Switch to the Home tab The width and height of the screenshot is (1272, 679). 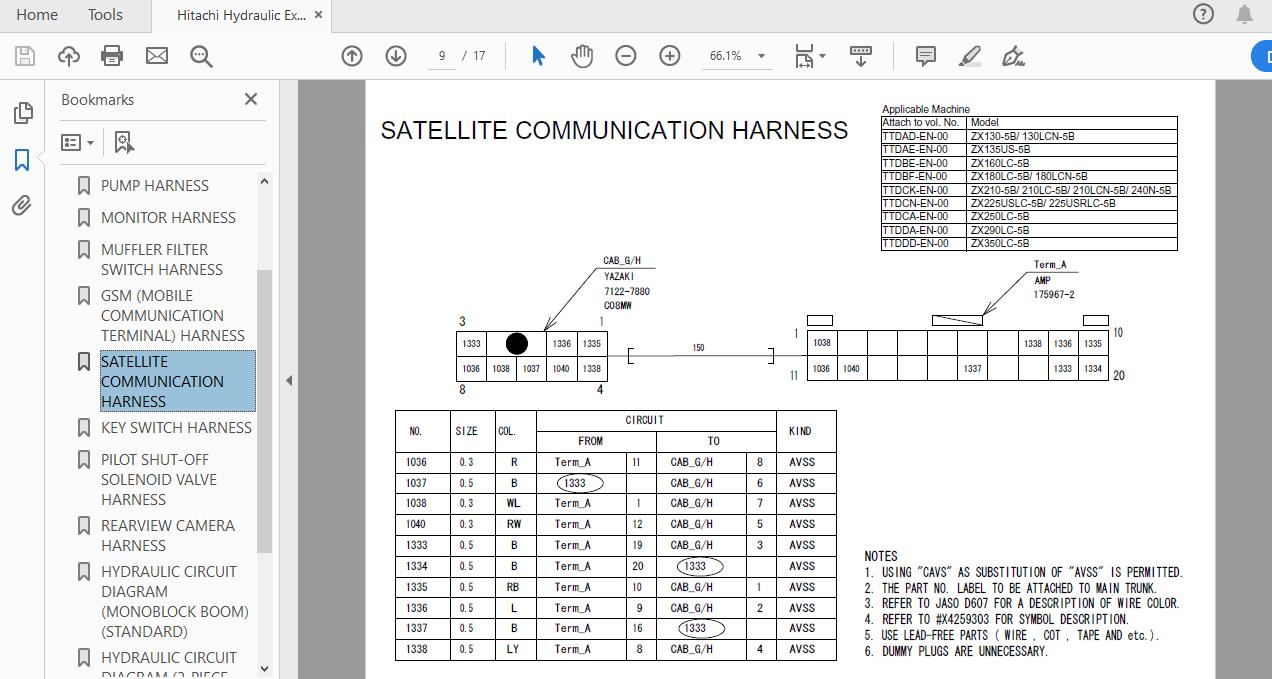pyautogui.click(x=37, y=14)
